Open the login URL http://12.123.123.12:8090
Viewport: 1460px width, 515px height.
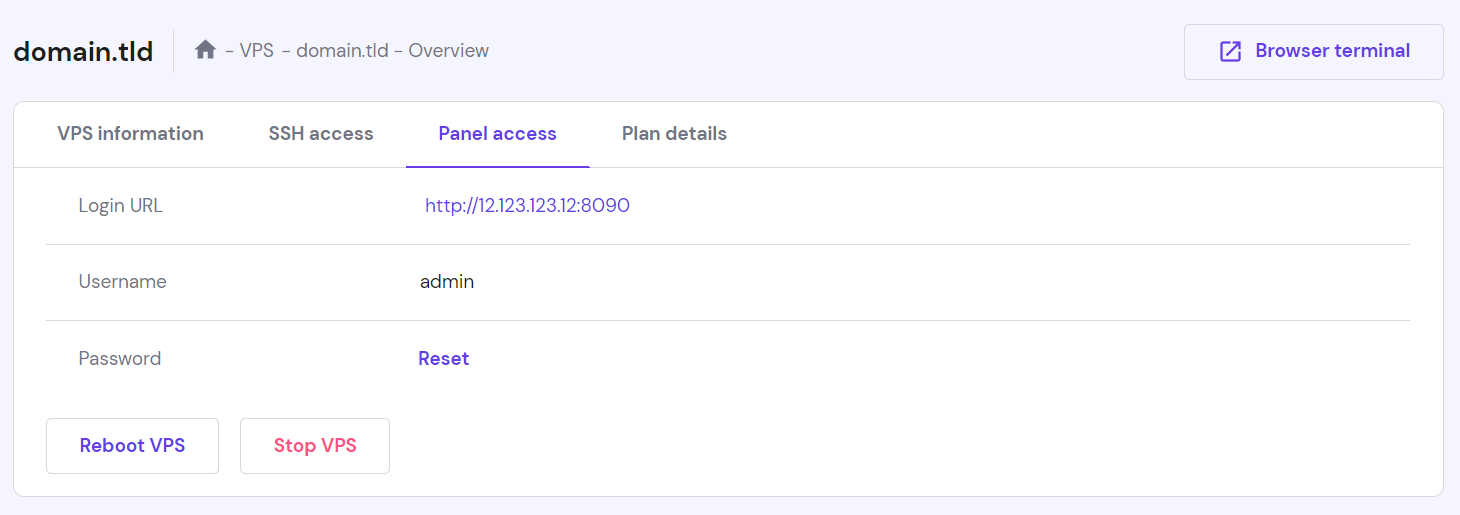click(527, 206)
